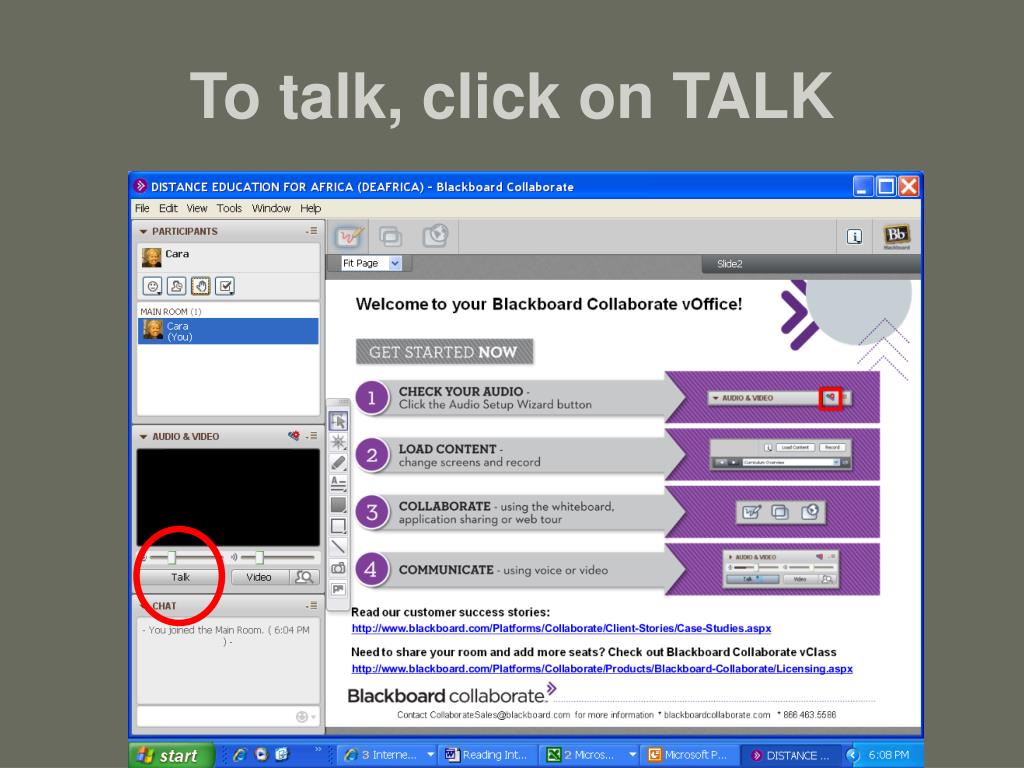Switch to Application Sharing mode icon

pyautogui.click(x=391, y=236)
